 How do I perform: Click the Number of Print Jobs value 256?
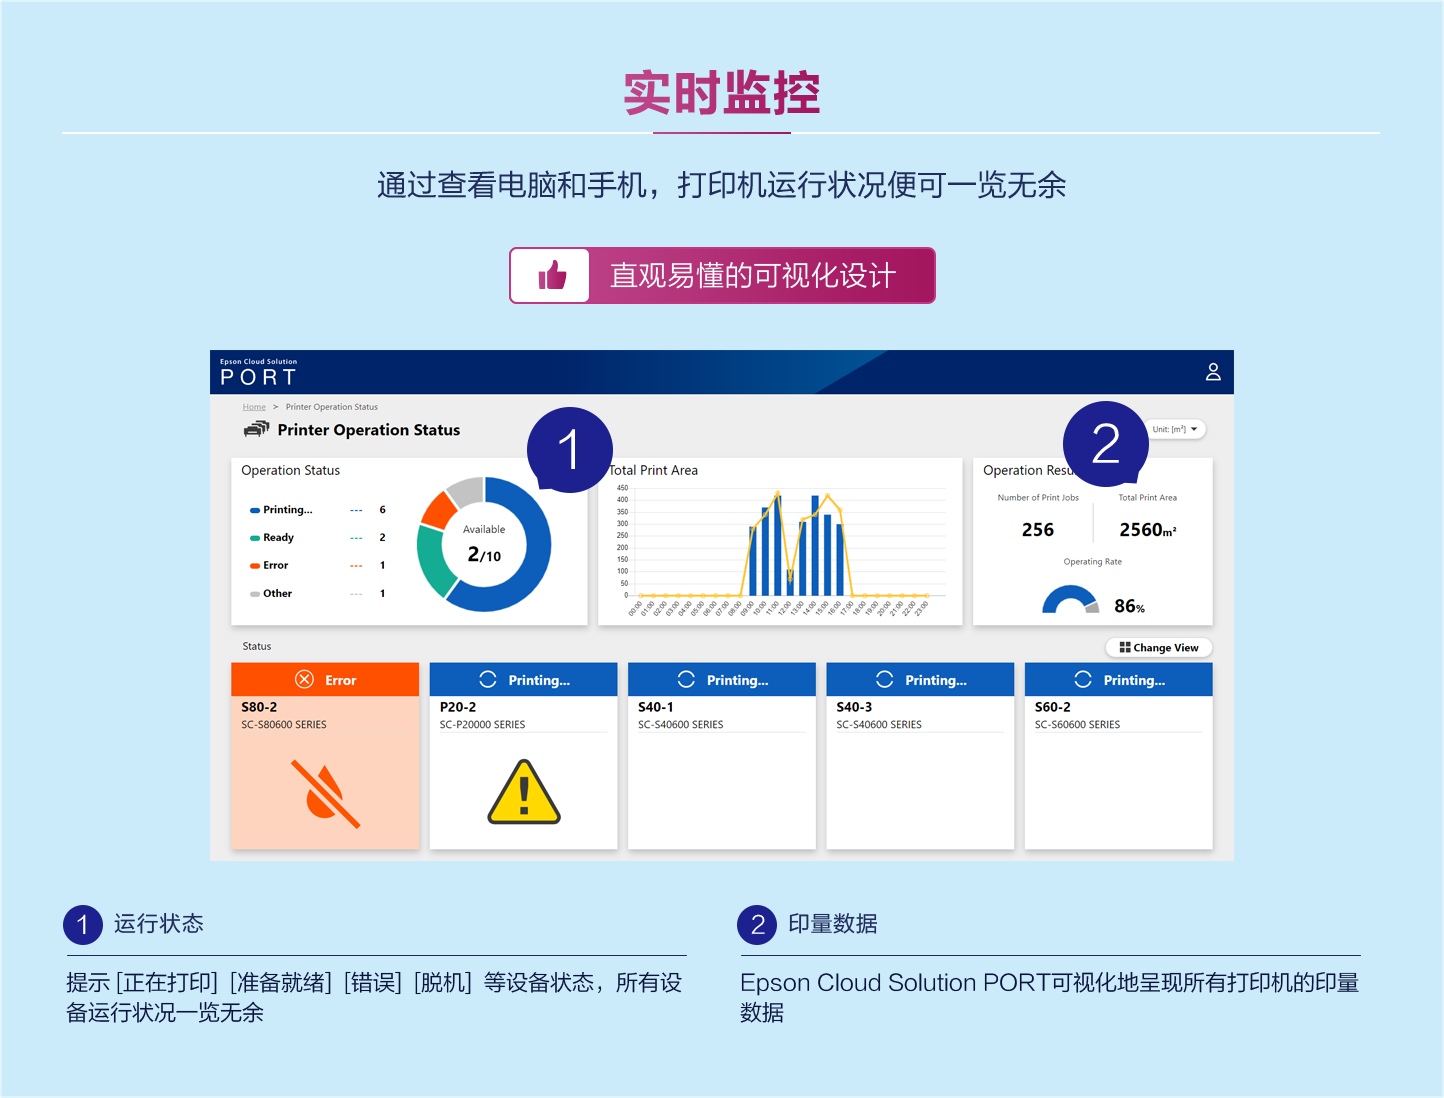1038,530
